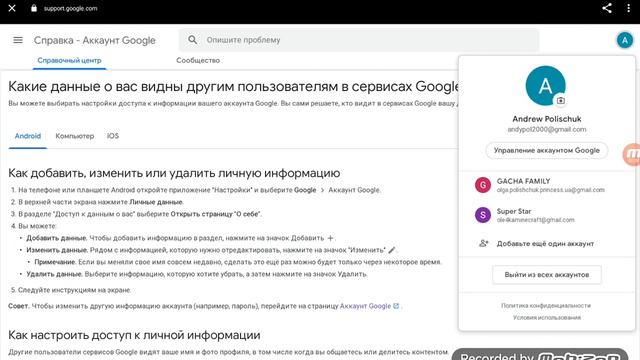Select the iOS platform tab
The height and width of the screenshot is (360, 640).
113,136
